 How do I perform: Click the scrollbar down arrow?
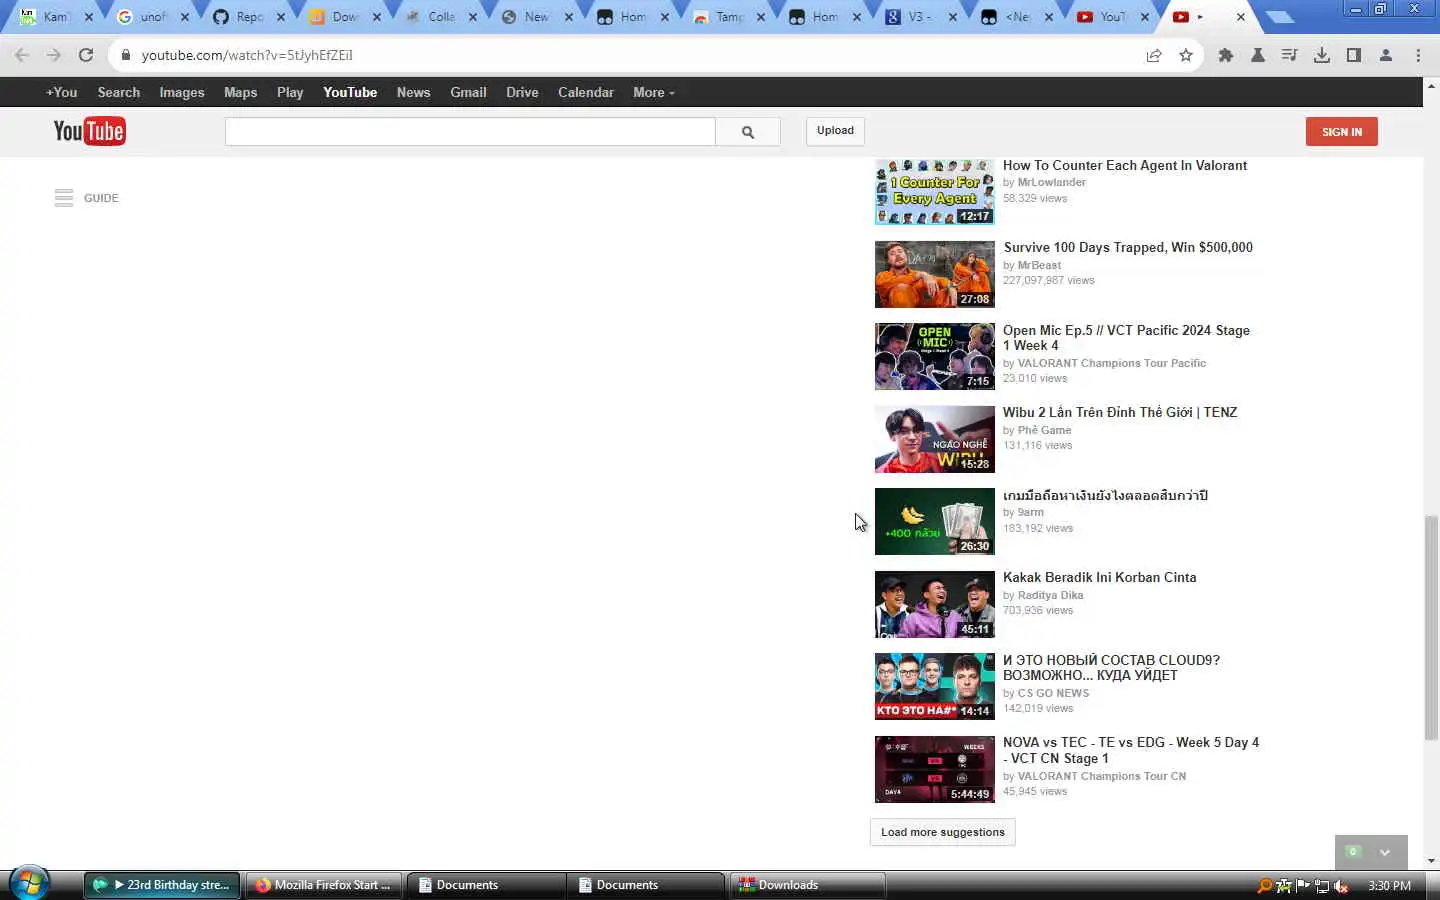pyautogui.click(x=1431, y=860)
